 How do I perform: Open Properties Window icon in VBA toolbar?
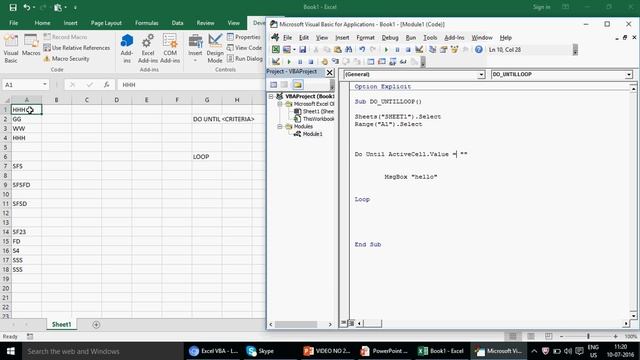pos(443,49)
